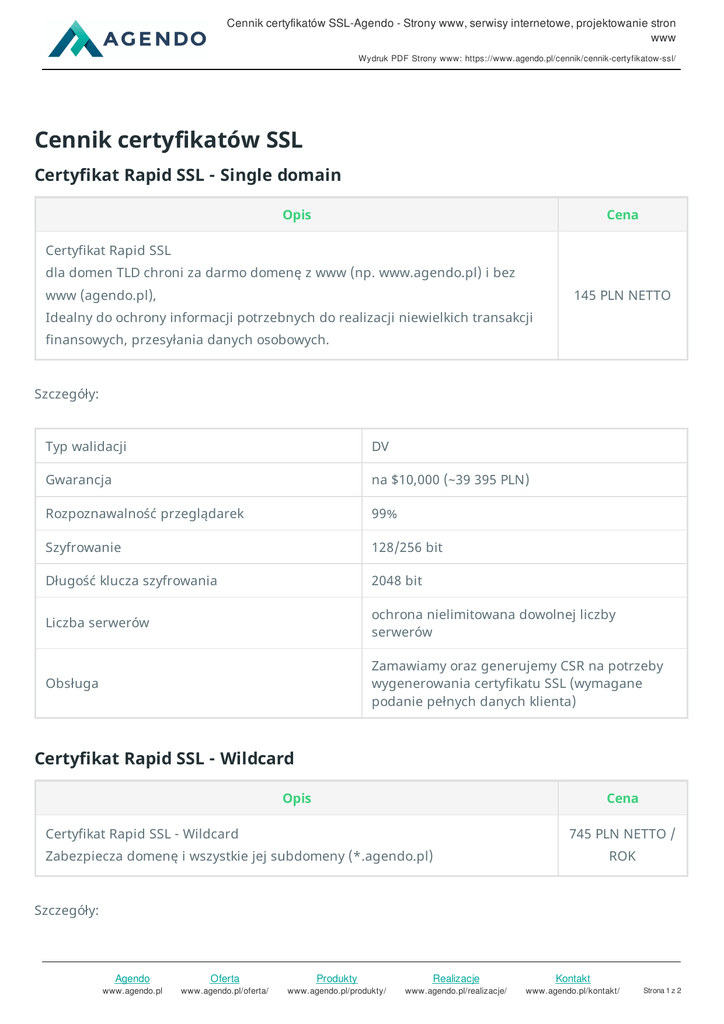
Task: Click the "Strona 1 z 2" page indicator
Action: [x=662, y=991]
